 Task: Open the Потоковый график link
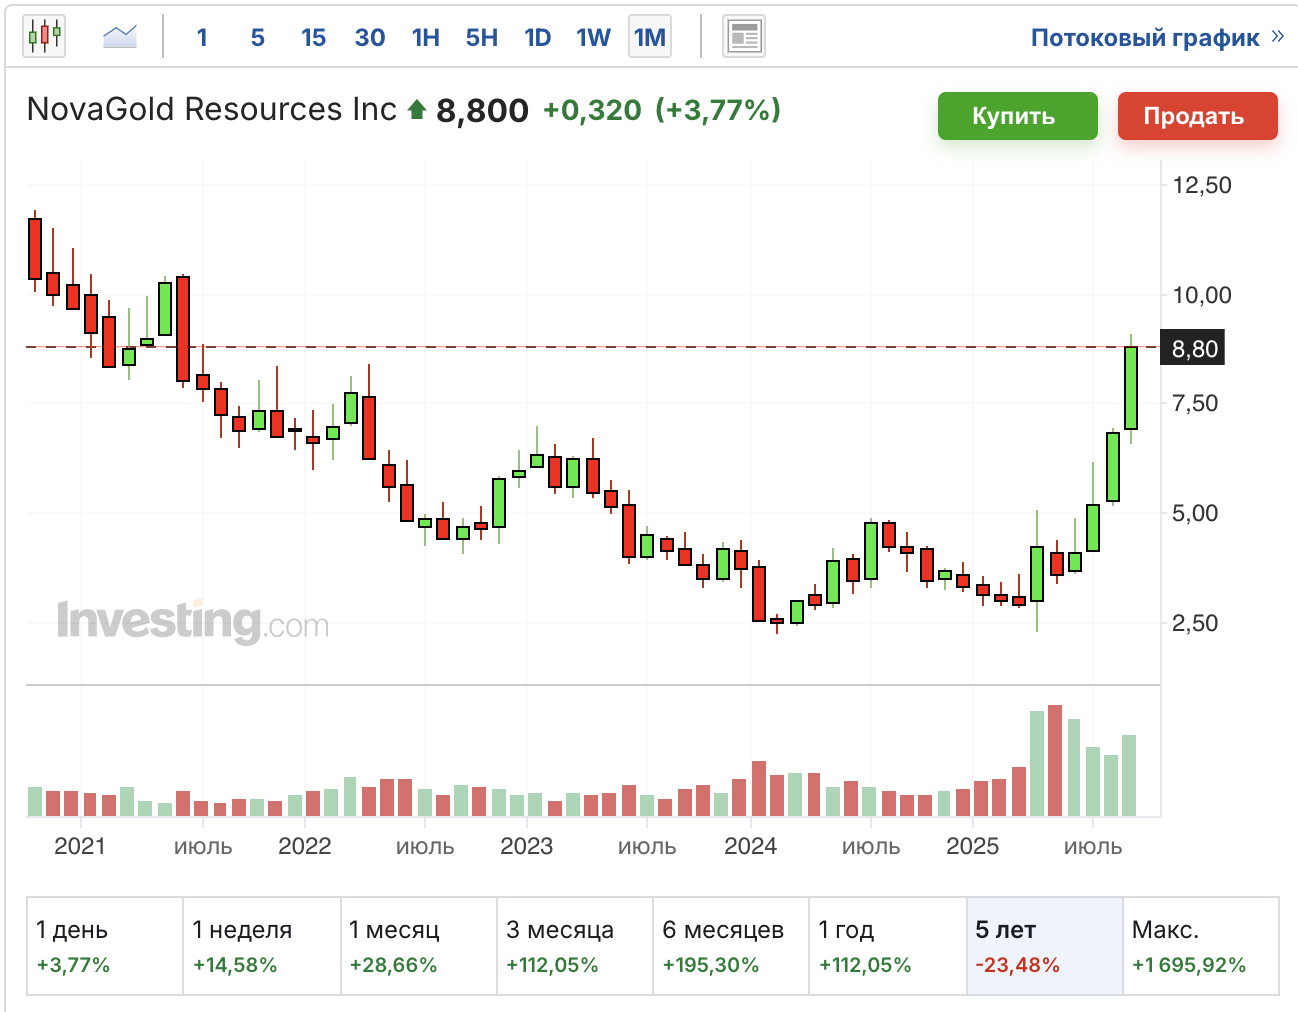click(1144, 38)
